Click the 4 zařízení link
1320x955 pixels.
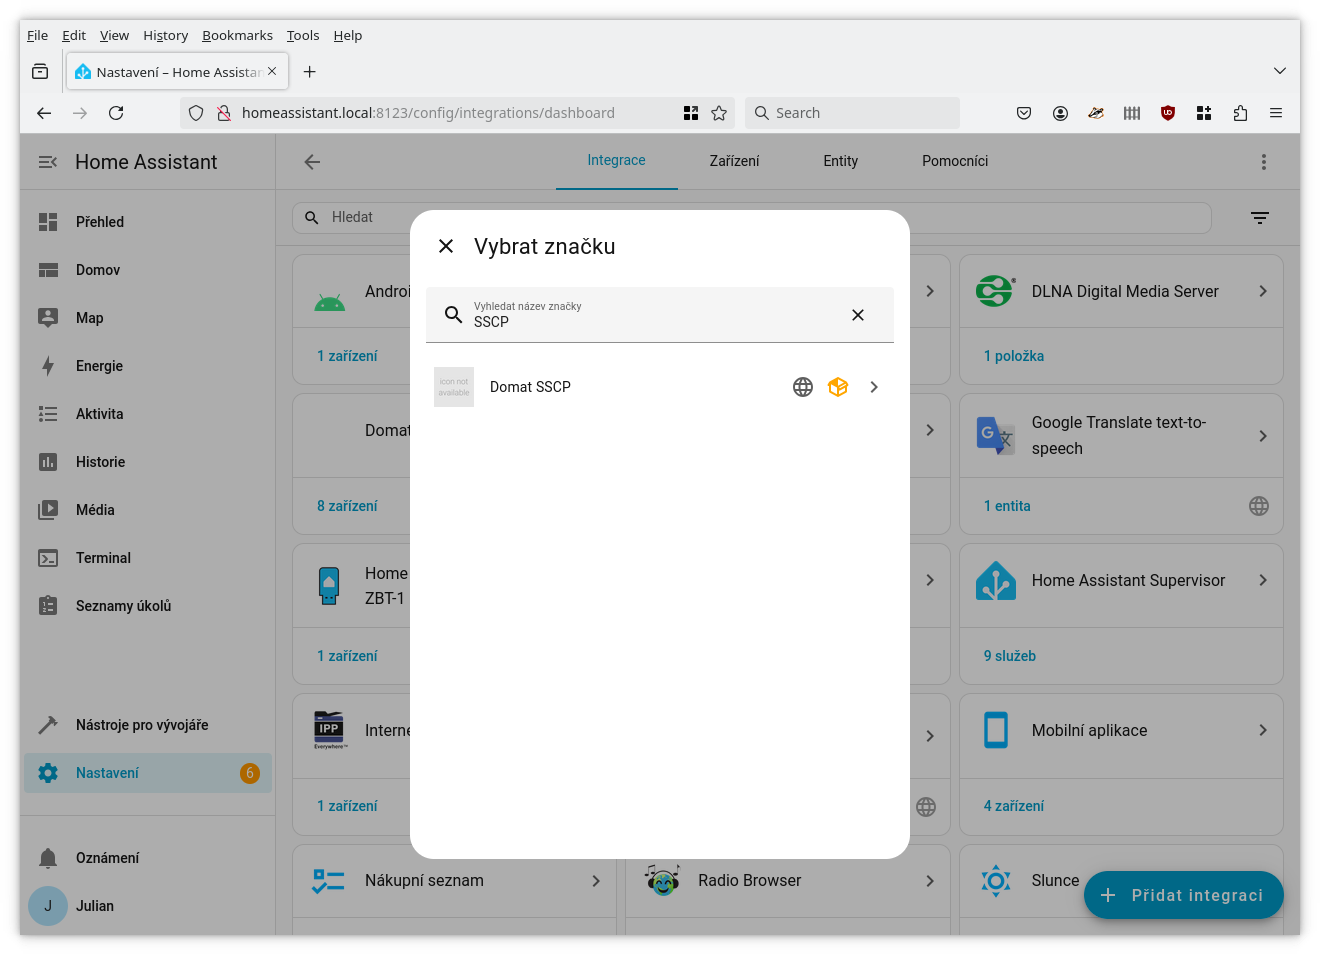click(x=1013, y=806)
